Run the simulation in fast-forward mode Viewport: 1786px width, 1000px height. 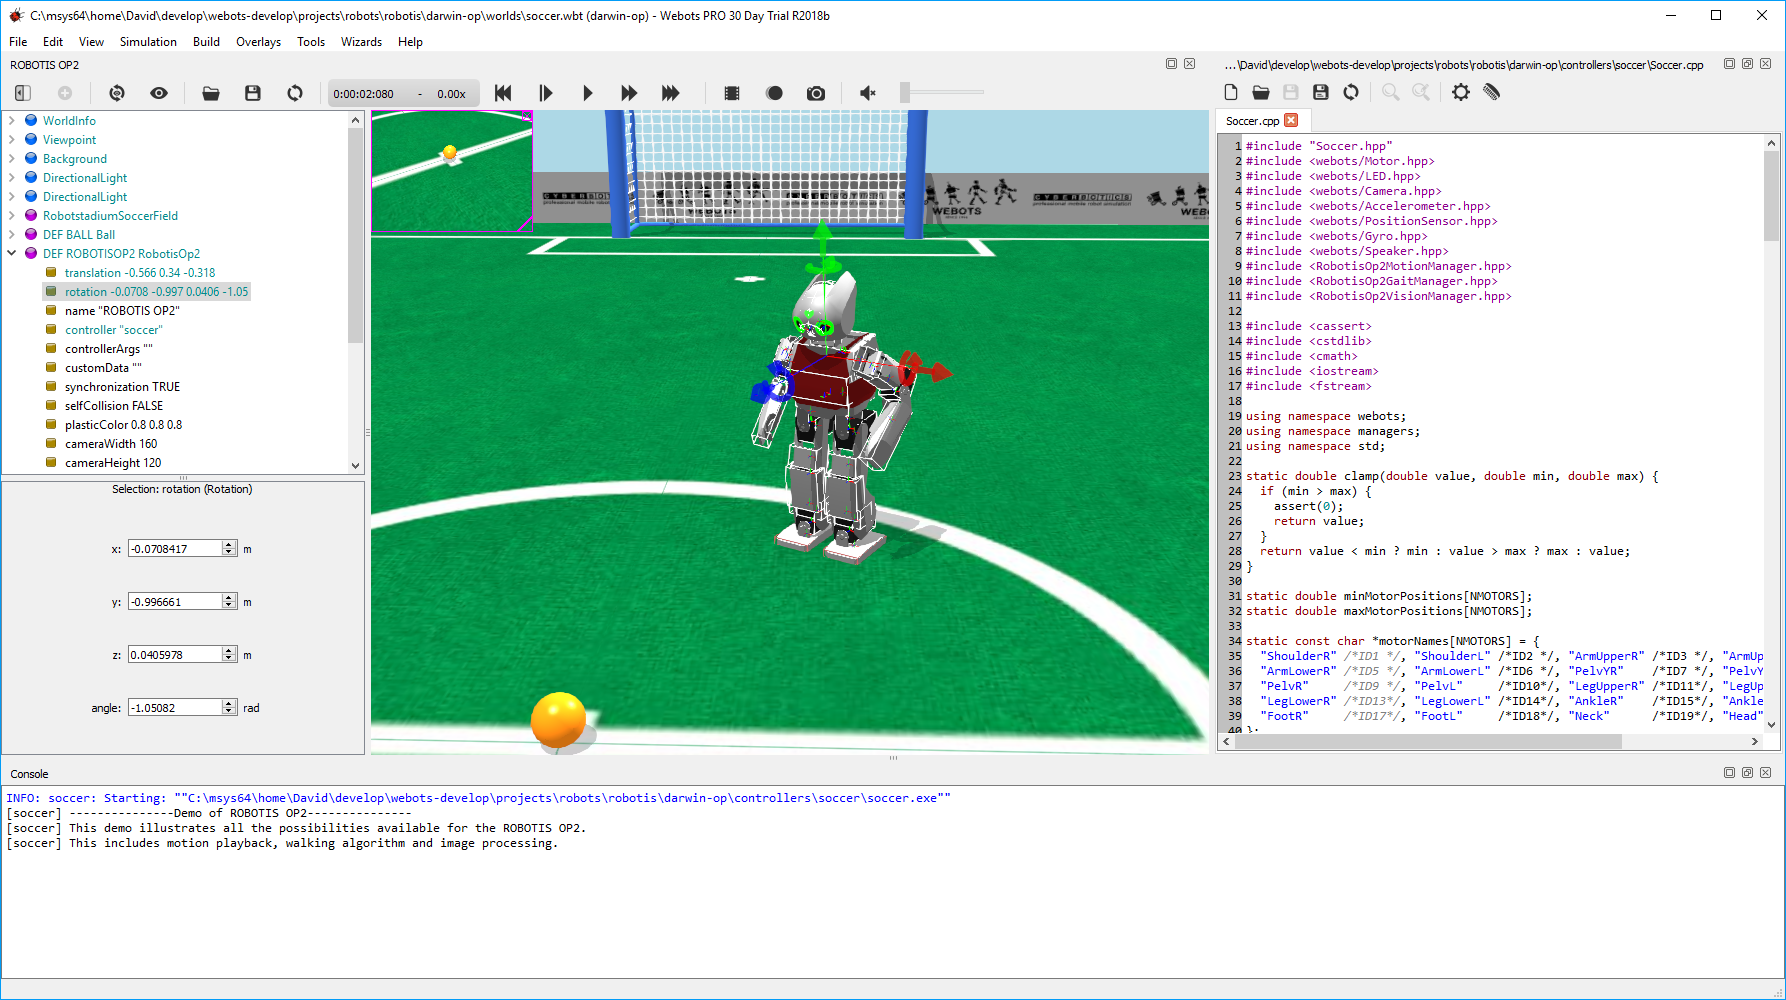[x=629, y=93]
